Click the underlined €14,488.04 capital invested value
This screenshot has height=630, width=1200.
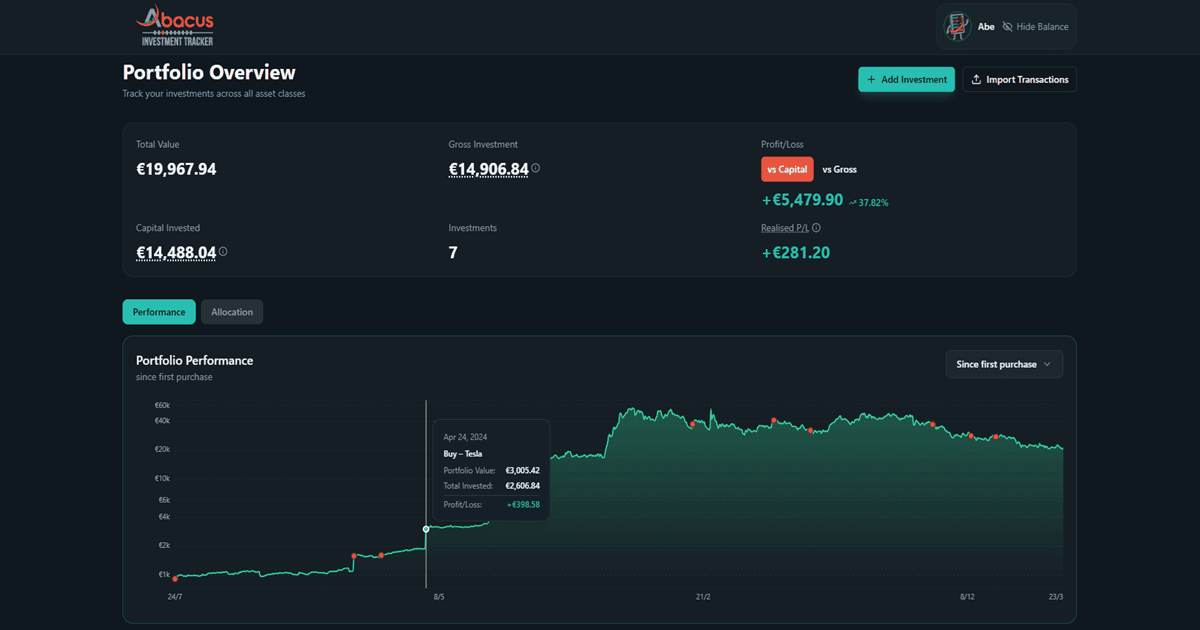(x=176, y=253)
